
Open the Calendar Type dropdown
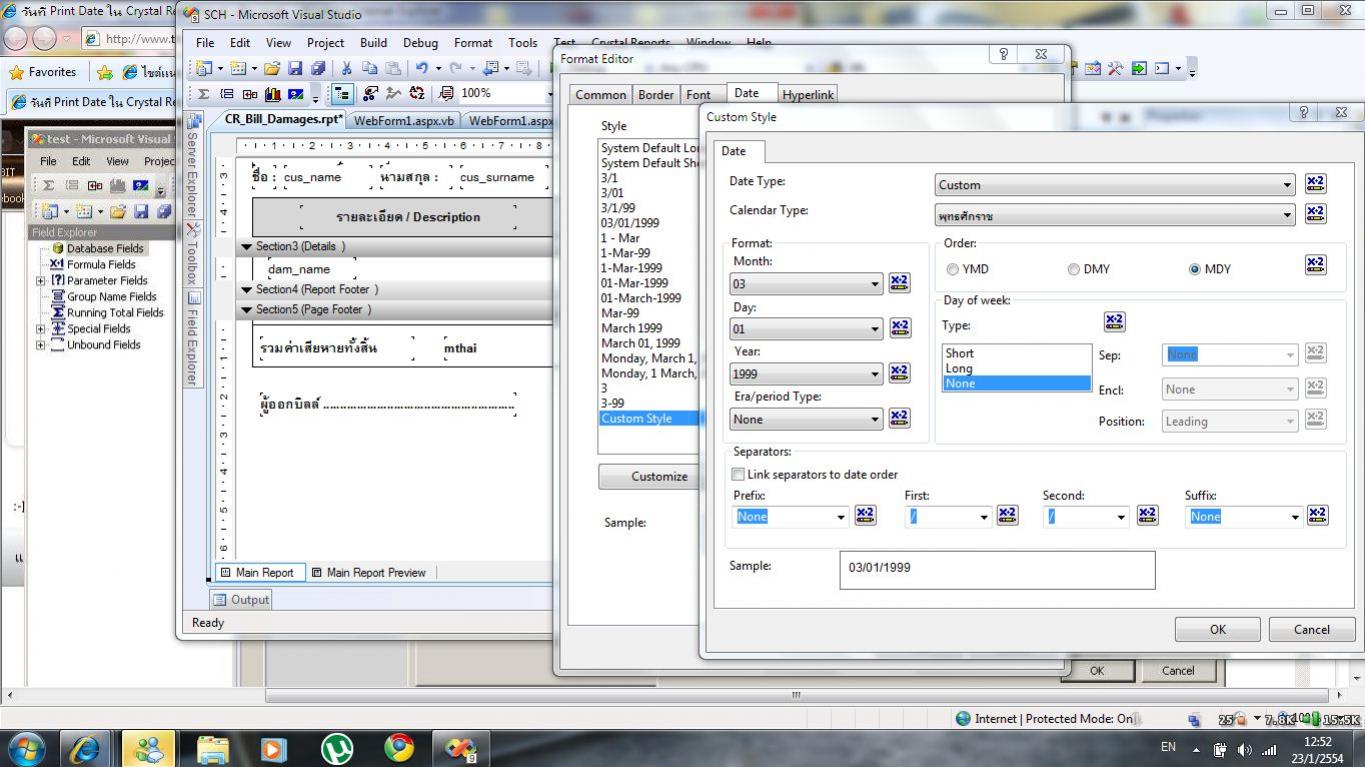pos(1288,215)
